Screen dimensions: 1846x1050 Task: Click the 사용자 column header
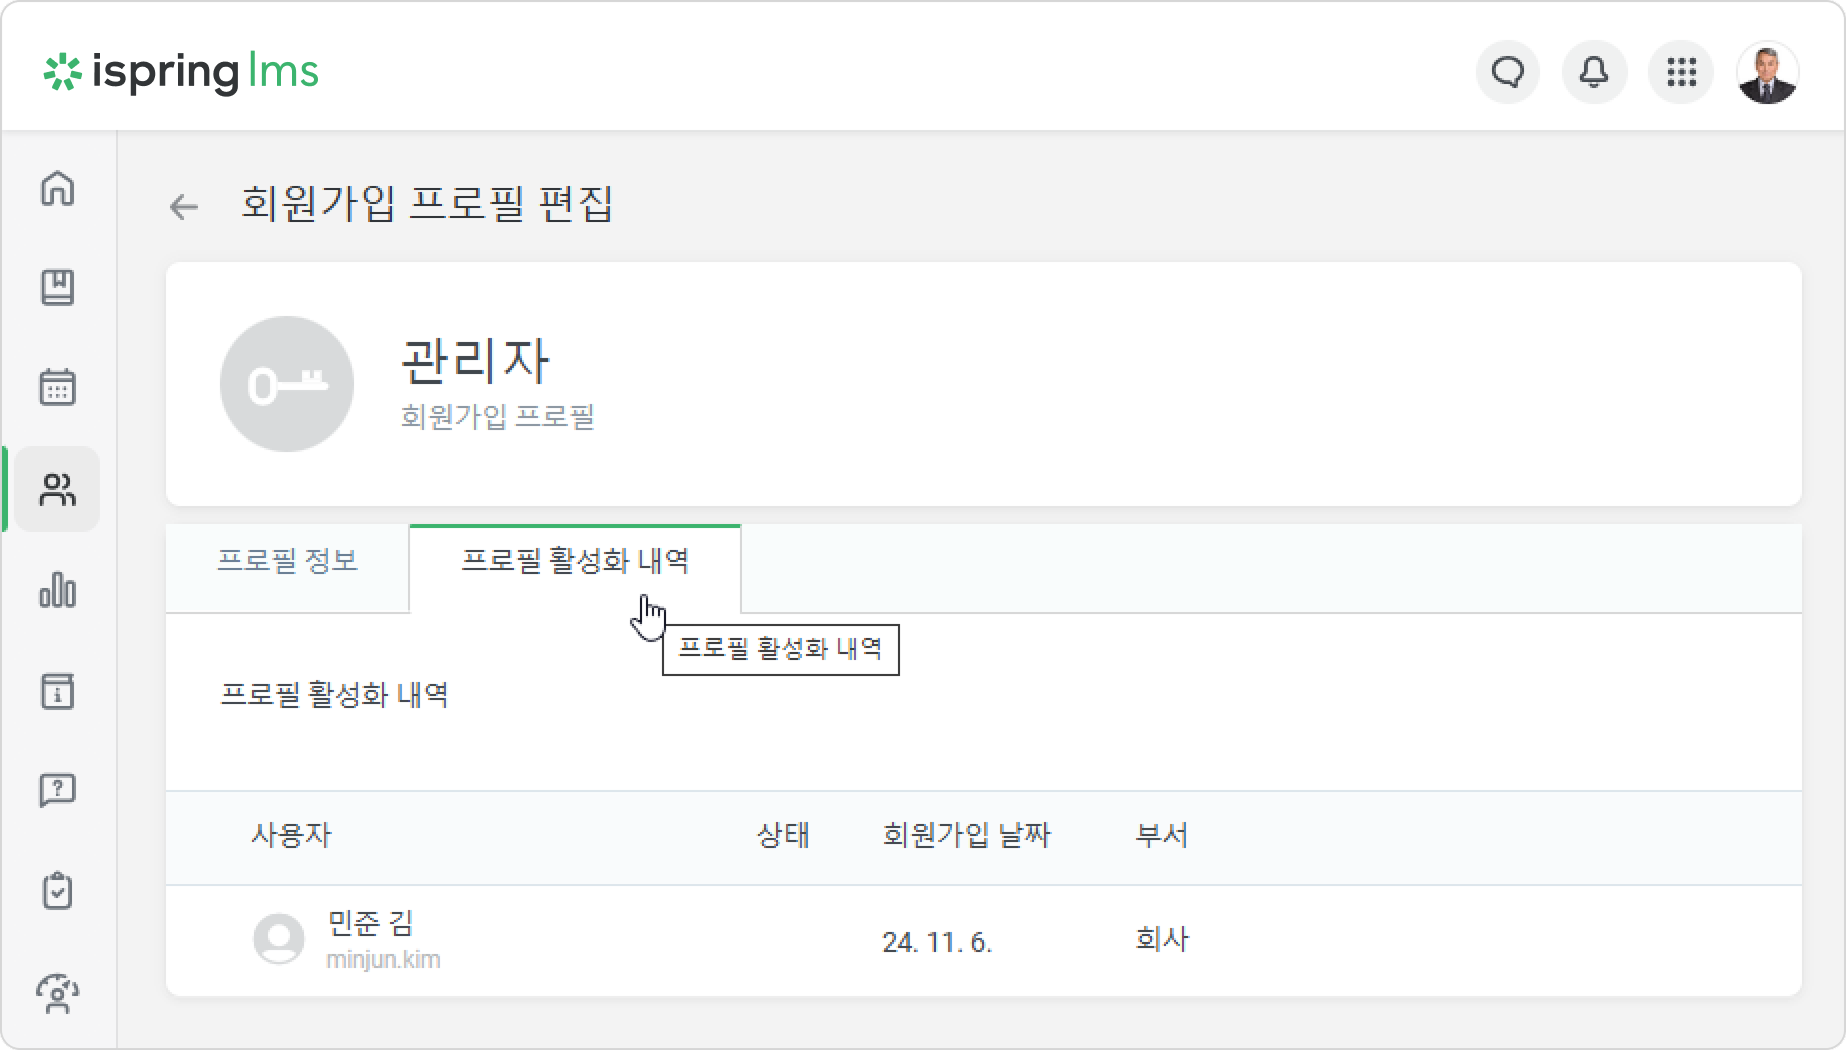291,835
